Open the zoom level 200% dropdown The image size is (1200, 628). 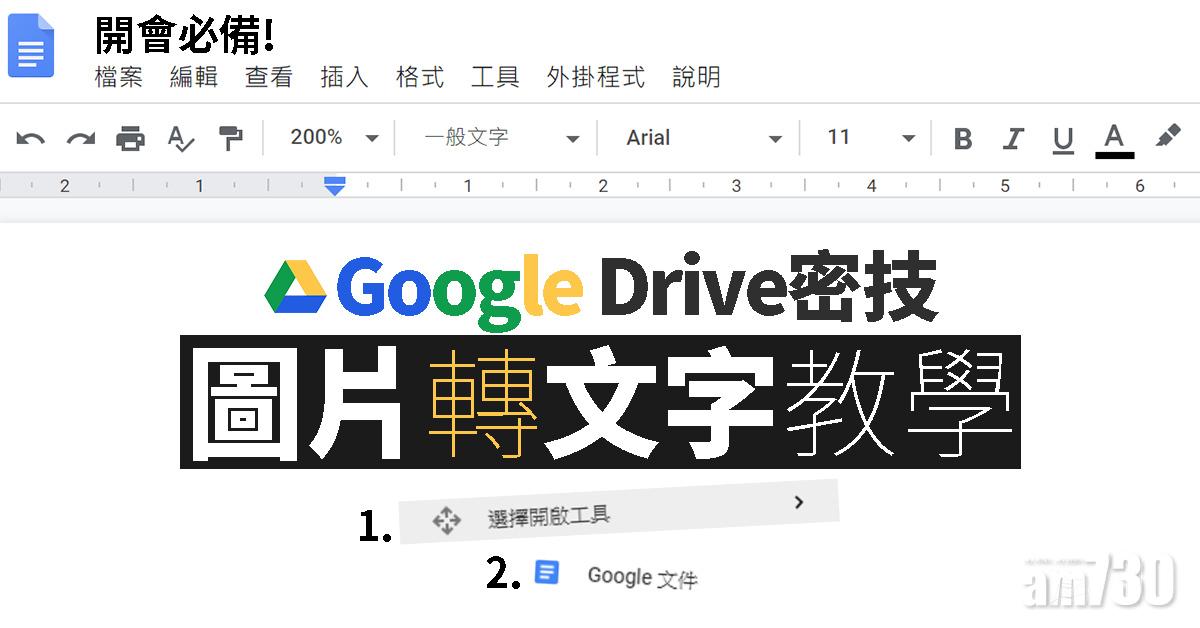coord(330,138)
